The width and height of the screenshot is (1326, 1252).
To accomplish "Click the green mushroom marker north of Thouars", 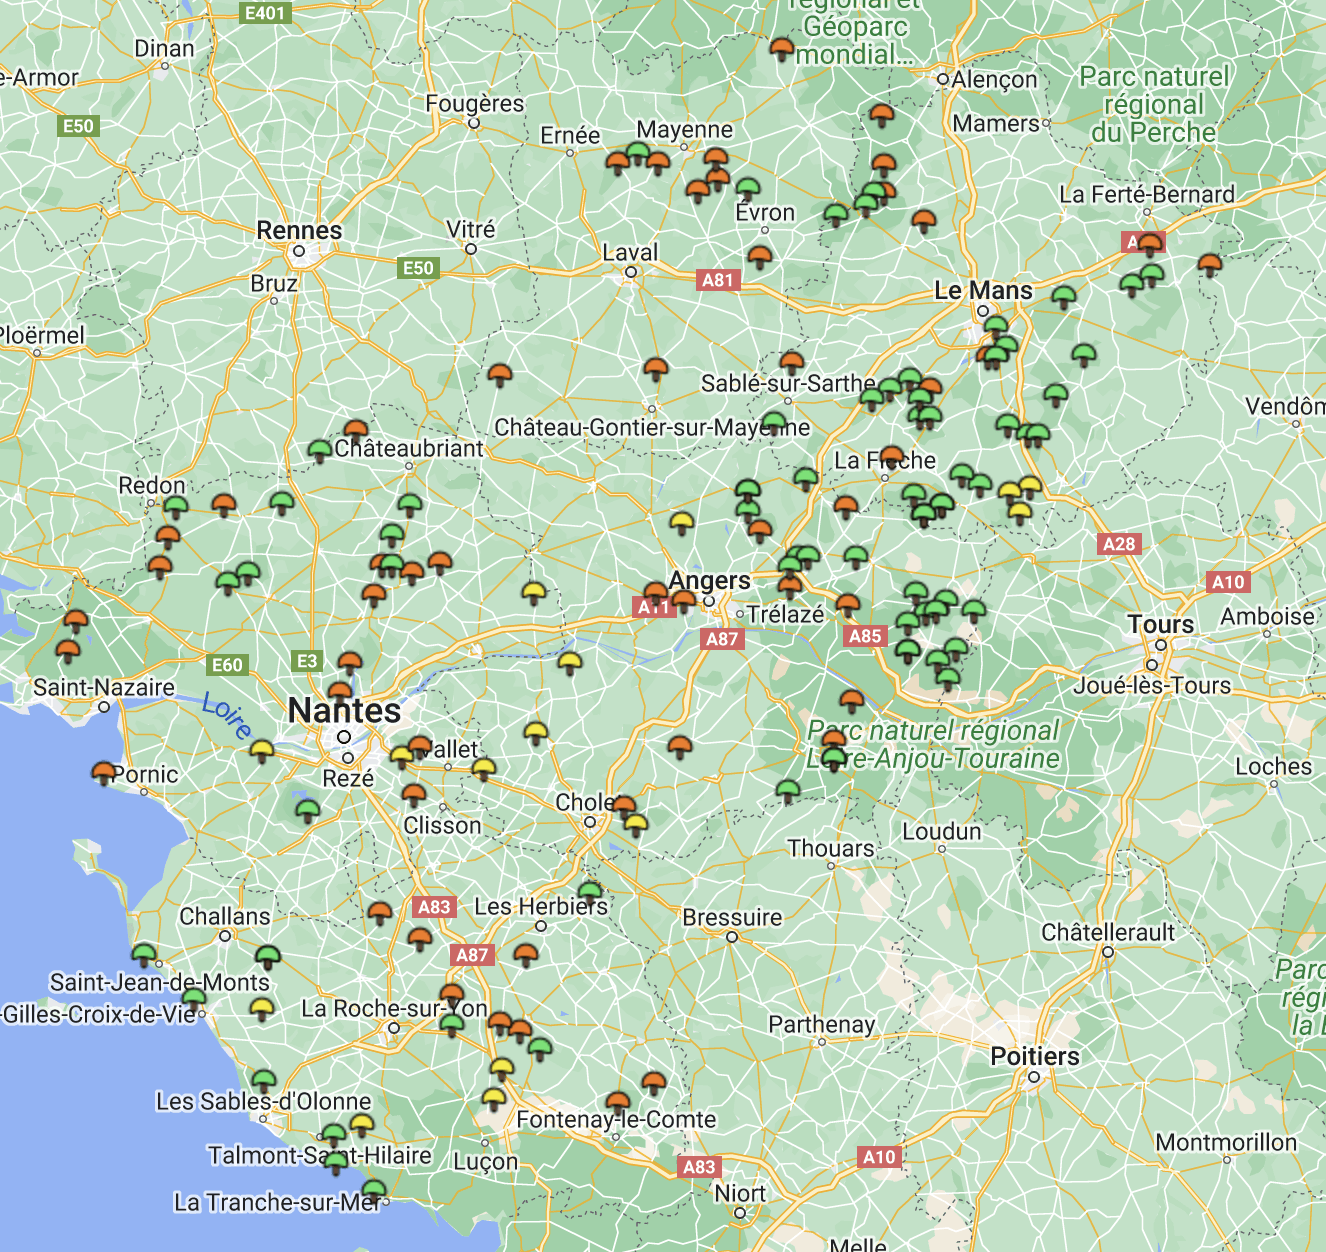I will pos(788,792).
